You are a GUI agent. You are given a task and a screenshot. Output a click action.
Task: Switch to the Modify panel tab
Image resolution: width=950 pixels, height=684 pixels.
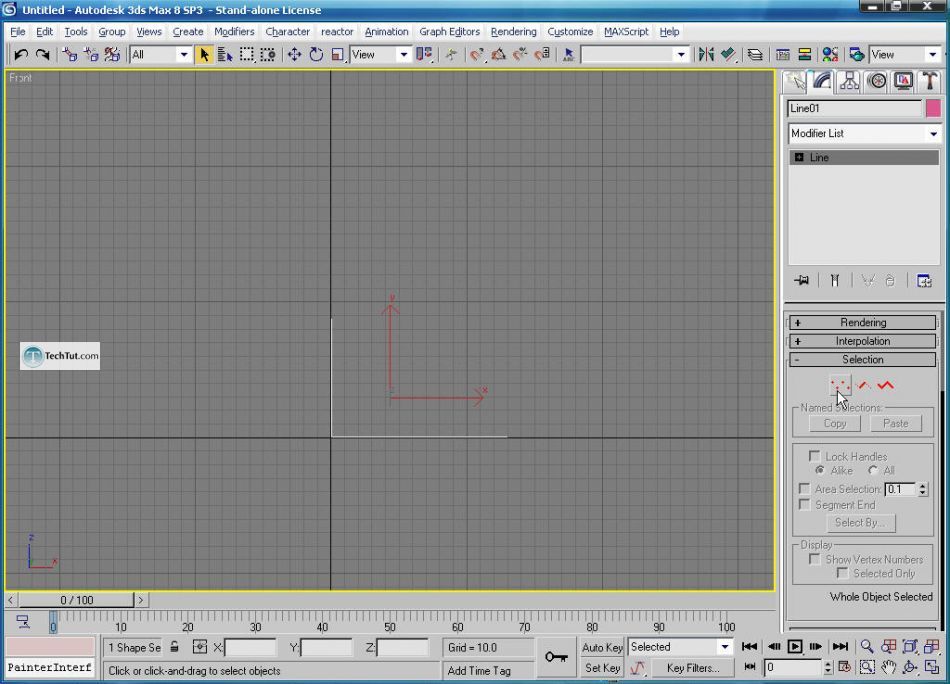[822, 81]
